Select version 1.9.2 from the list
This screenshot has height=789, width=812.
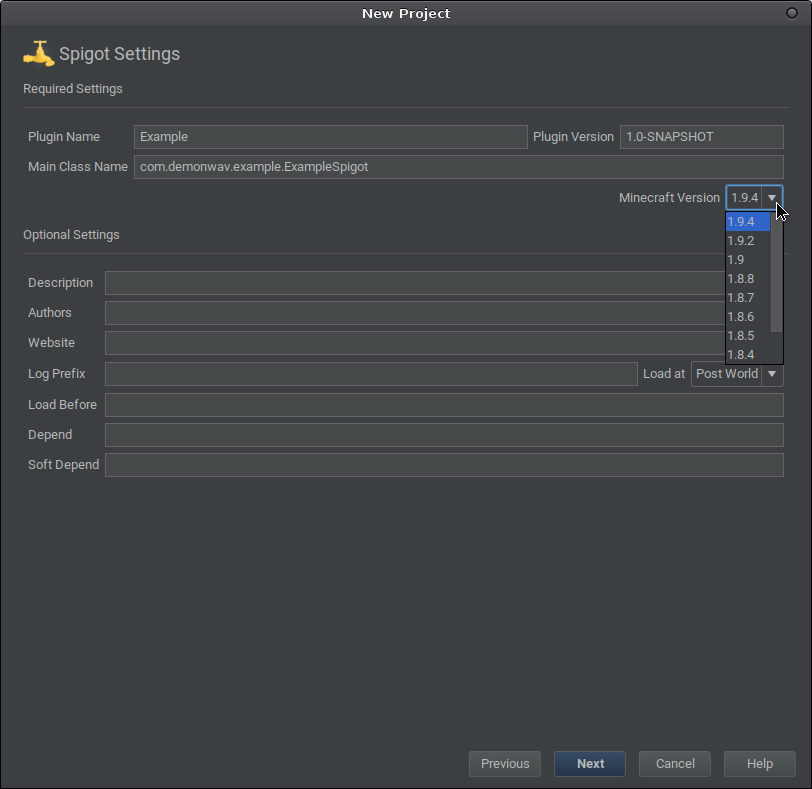coord(747,241)
